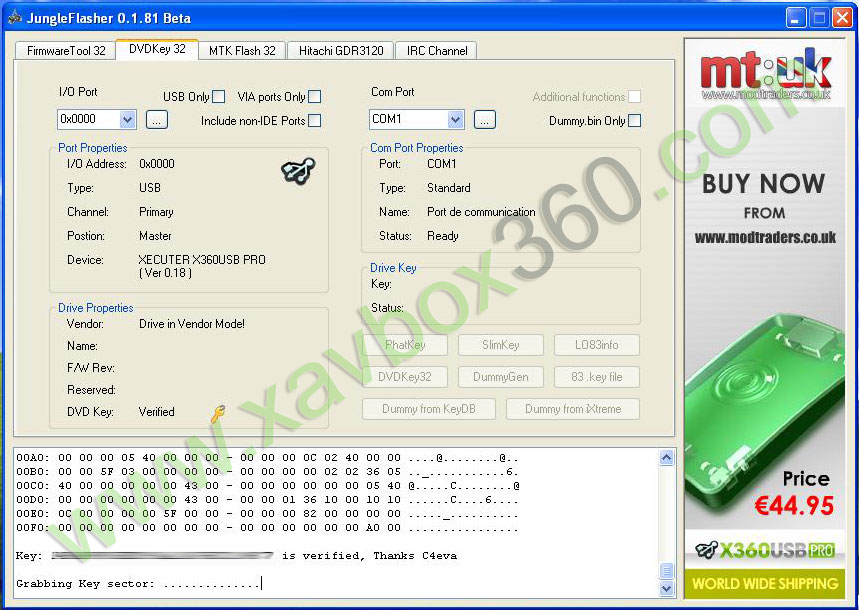Image resolution: width=859 pixels, height=610 pixels.
Task: Enable the Dummy.bin Only checkbox
Action: coord(634,121)
